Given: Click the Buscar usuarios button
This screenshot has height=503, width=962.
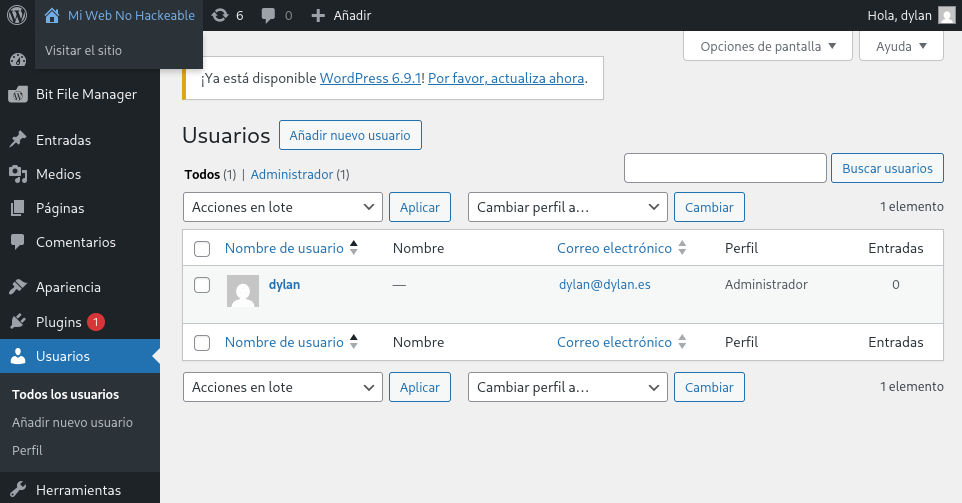Looking at the screenshot, I should click(886, 169).
